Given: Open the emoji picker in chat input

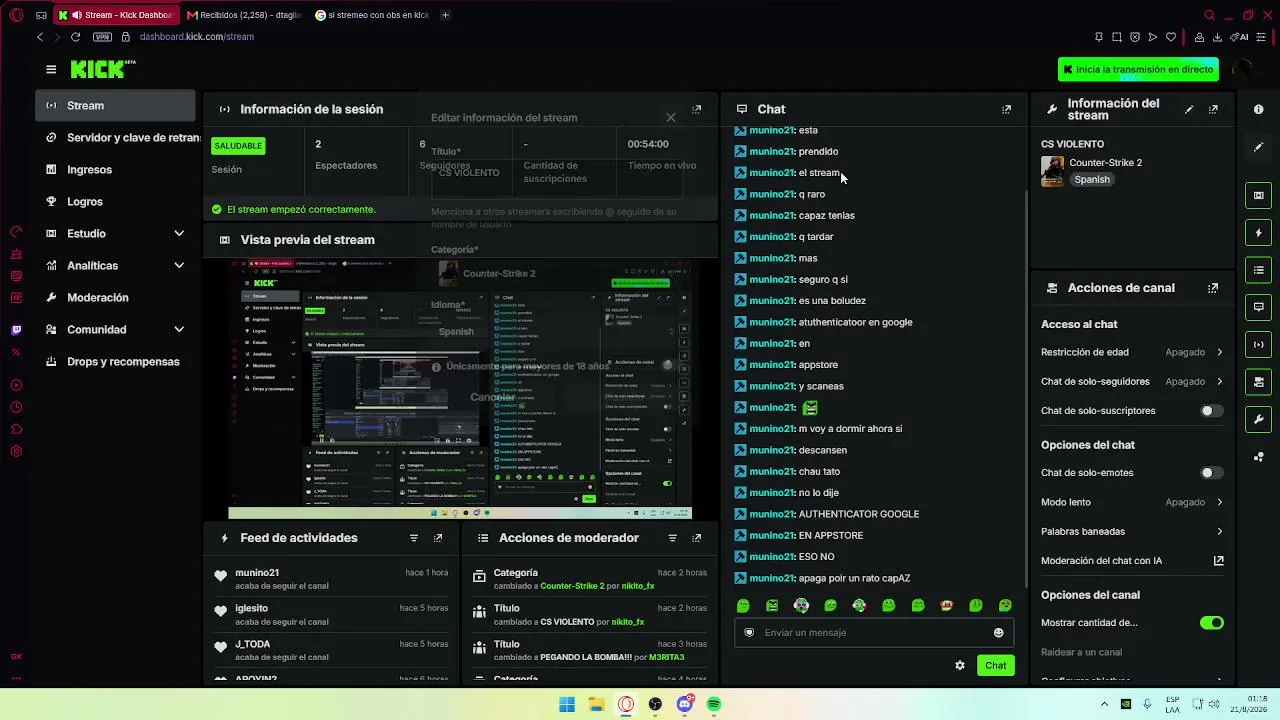Looking at the screenshot, I should pos(998,632).
